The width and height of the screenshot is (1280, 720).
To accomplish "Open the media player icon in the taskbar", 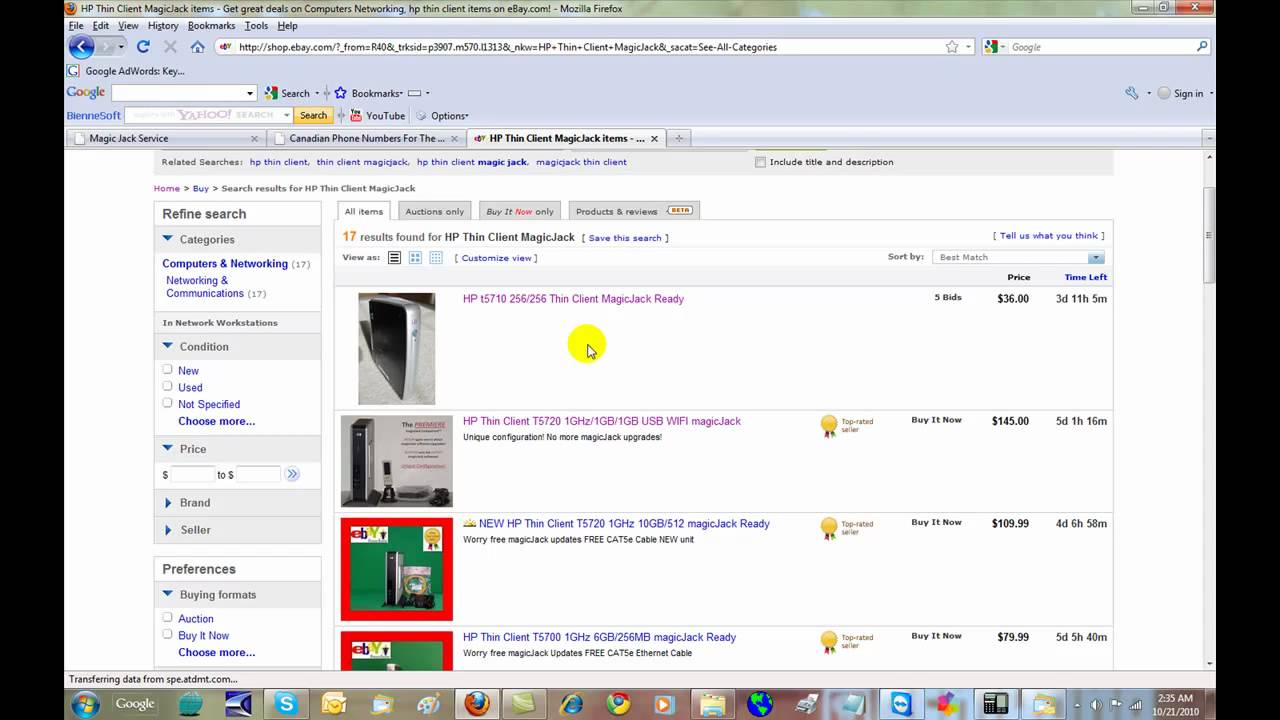I will coord(665,704).
